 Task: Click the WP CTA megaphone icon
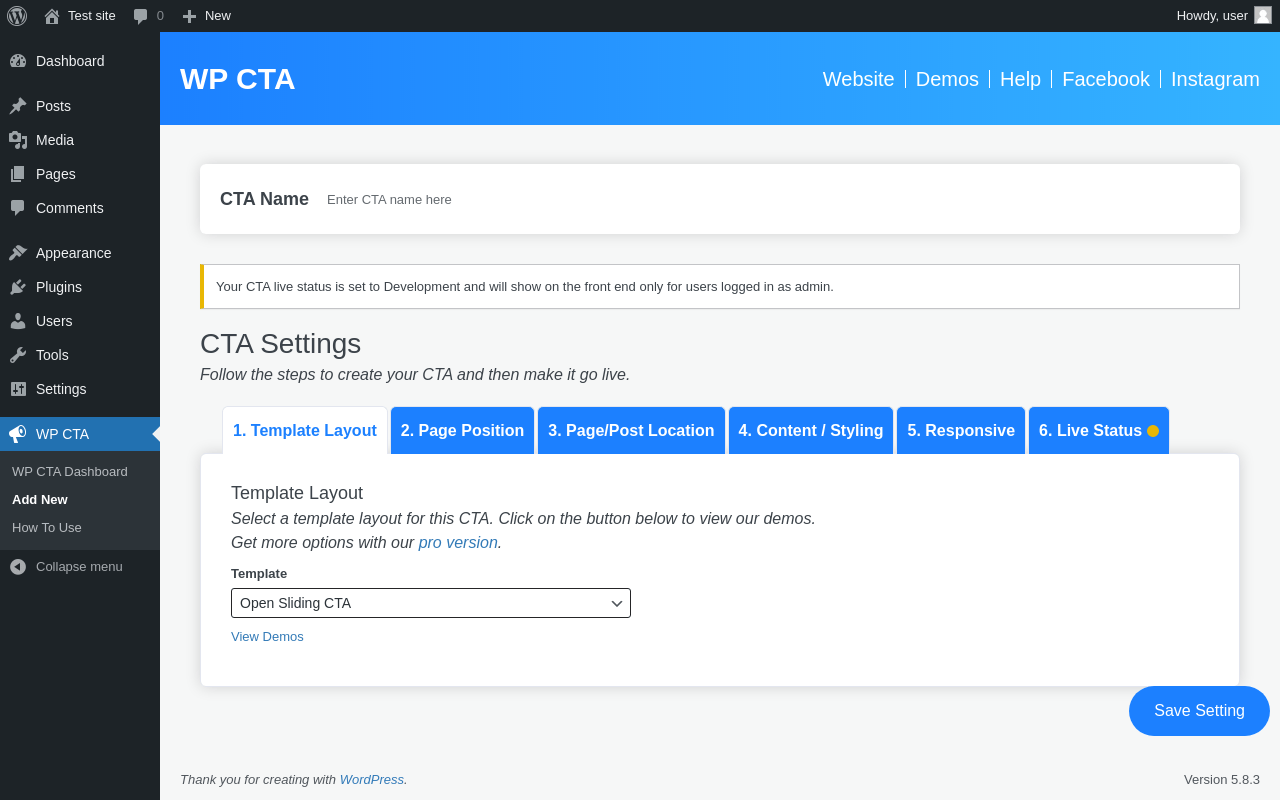coord(18,434)
